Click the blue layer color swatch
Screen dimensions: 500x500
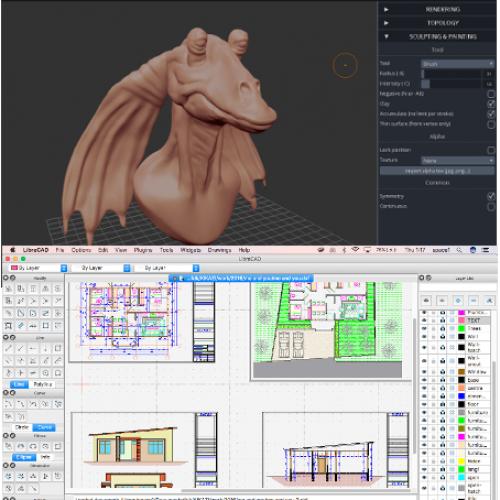point(461,396)
